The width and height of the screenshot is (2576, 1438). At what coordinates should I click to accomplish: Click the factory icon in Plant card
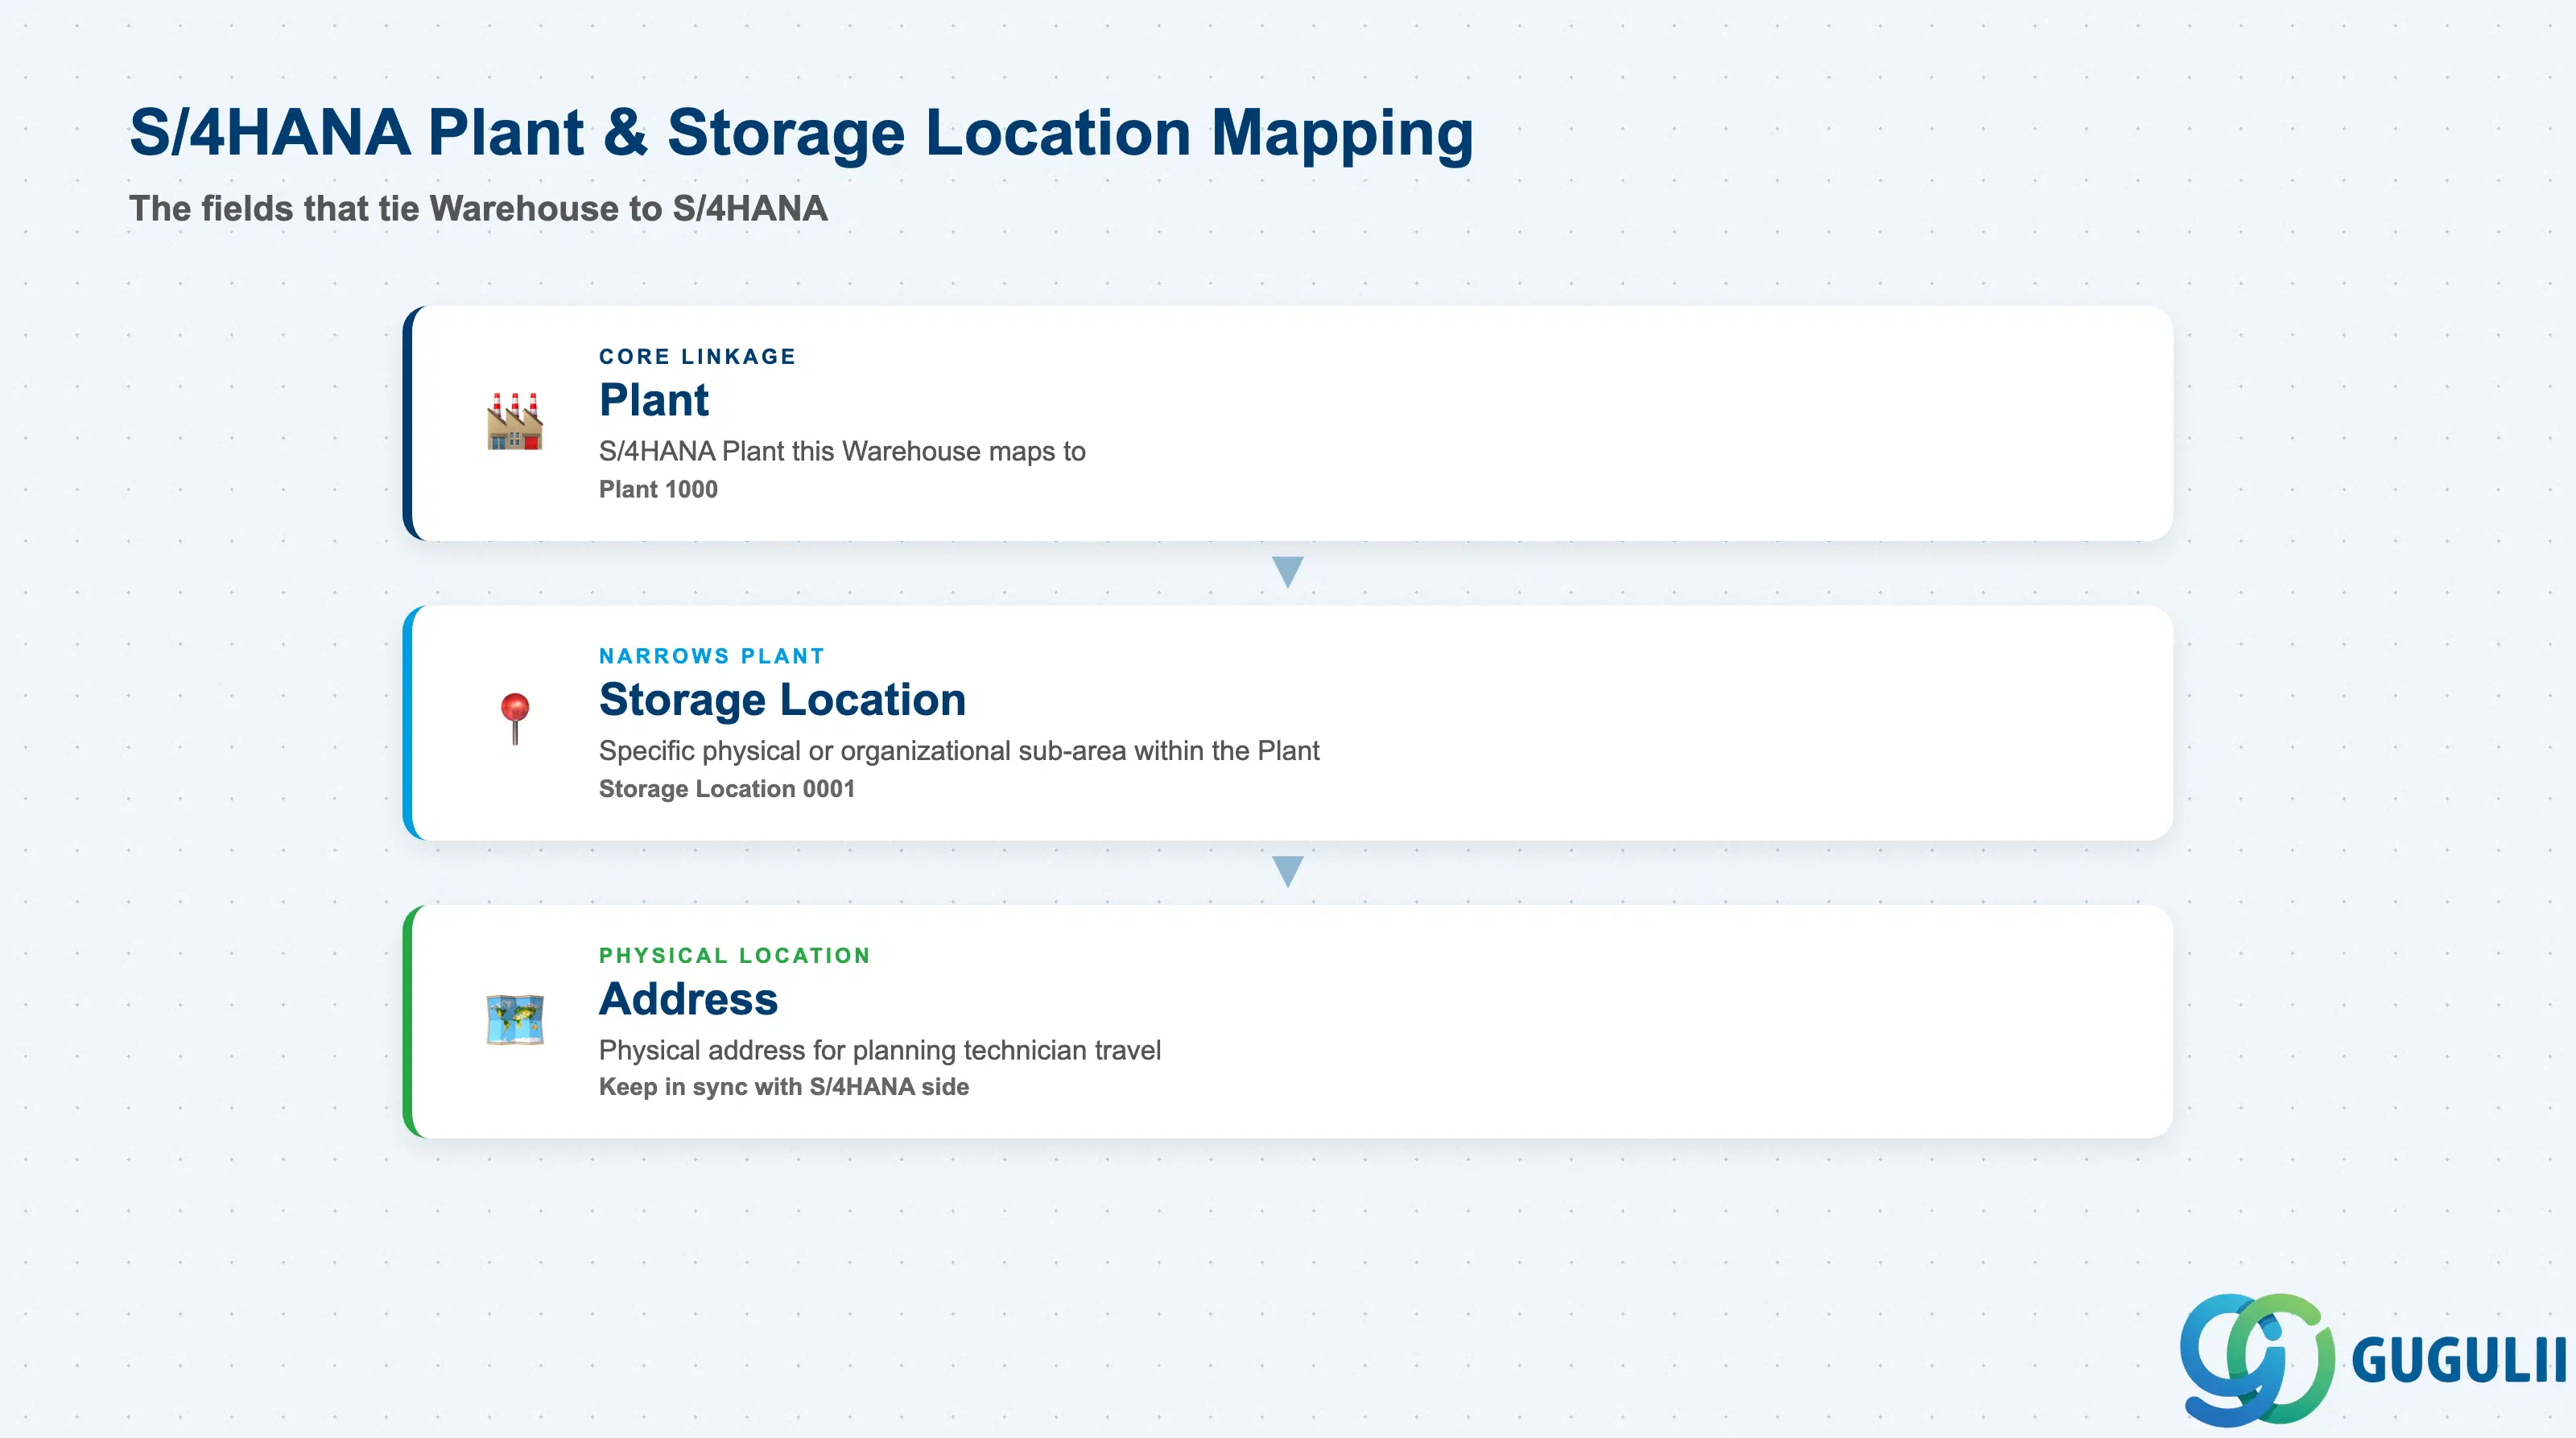(515, 422)
